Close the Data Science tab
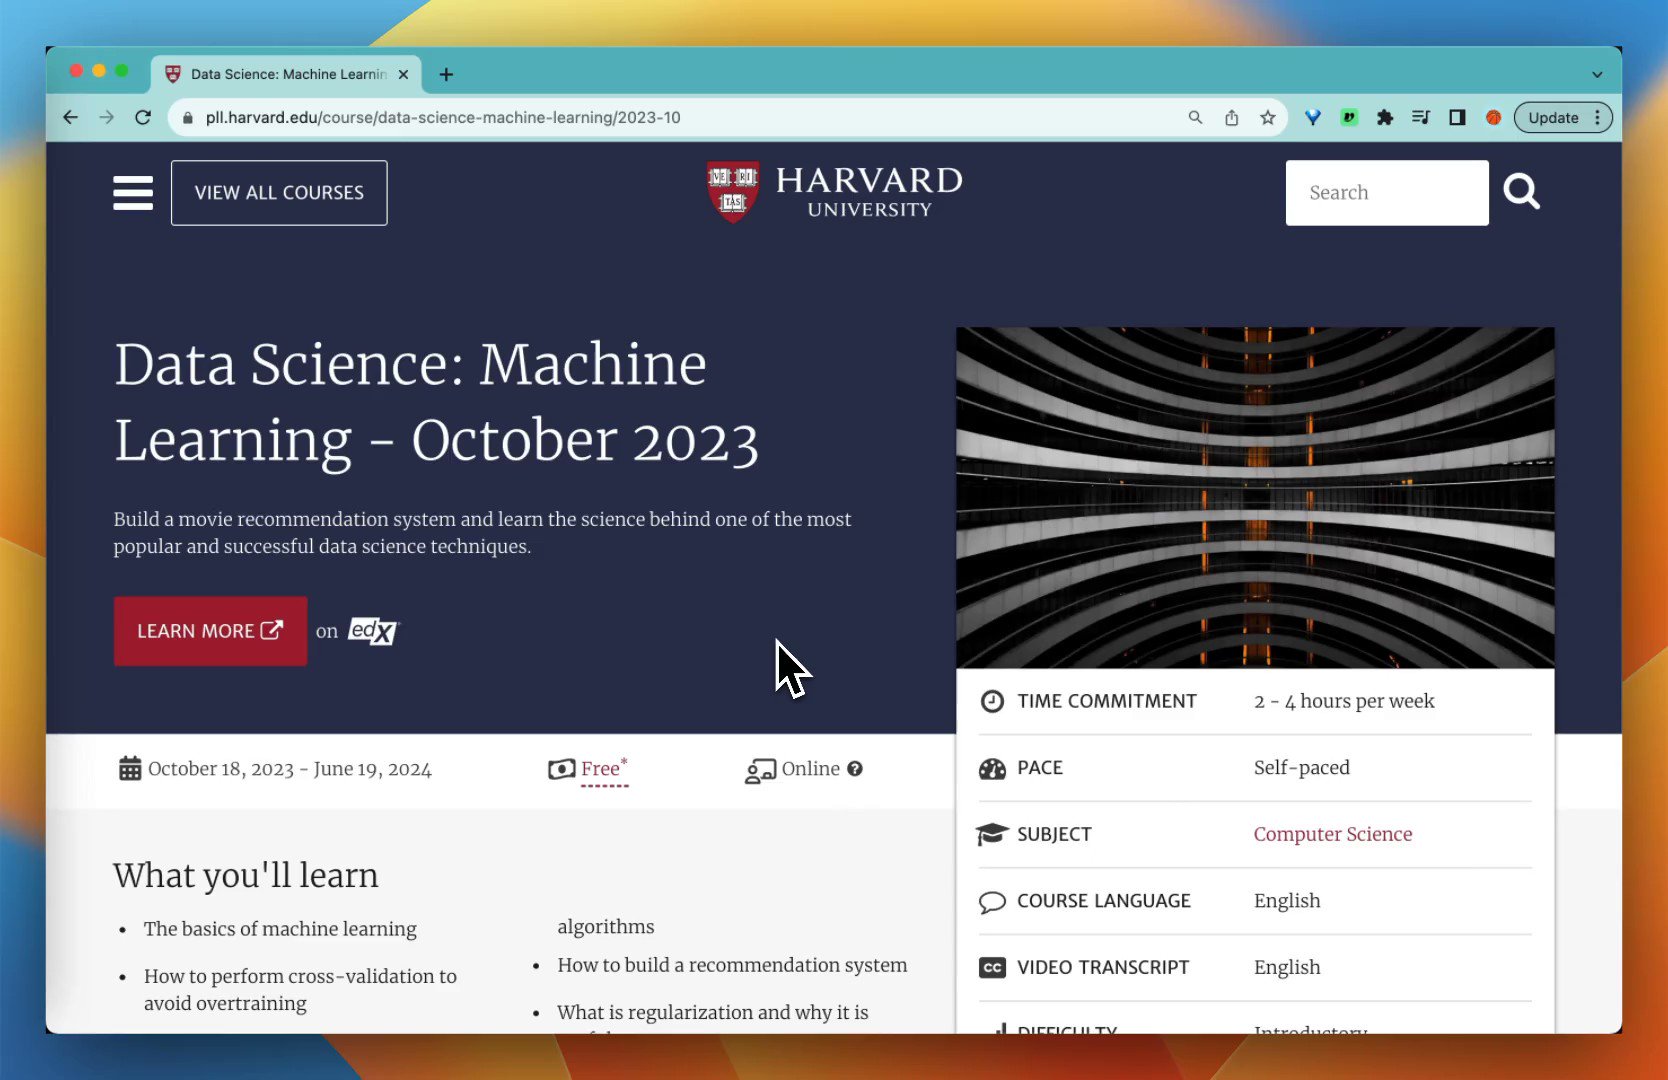This screenshot has height=1080, width=1668. (403, 74)
